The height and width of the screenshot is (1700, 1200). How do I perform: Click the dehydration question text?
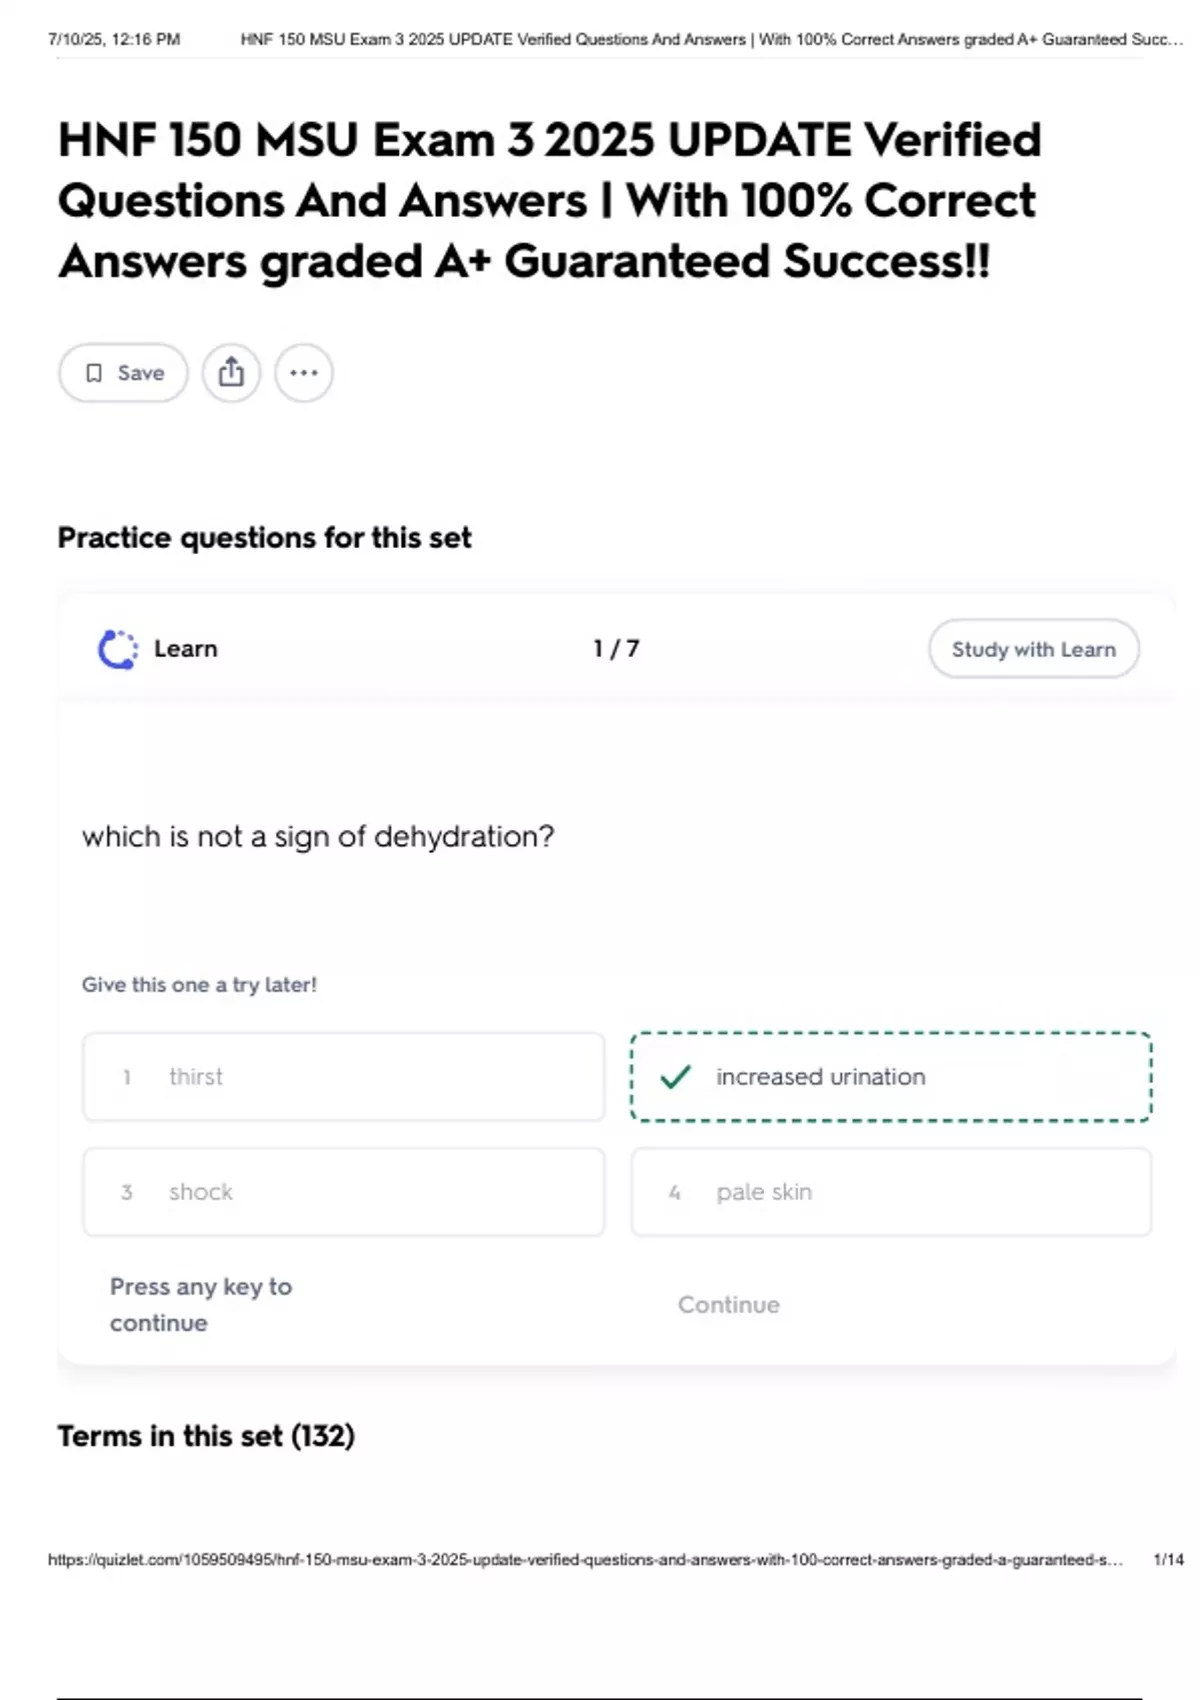[x=318, y=836]
